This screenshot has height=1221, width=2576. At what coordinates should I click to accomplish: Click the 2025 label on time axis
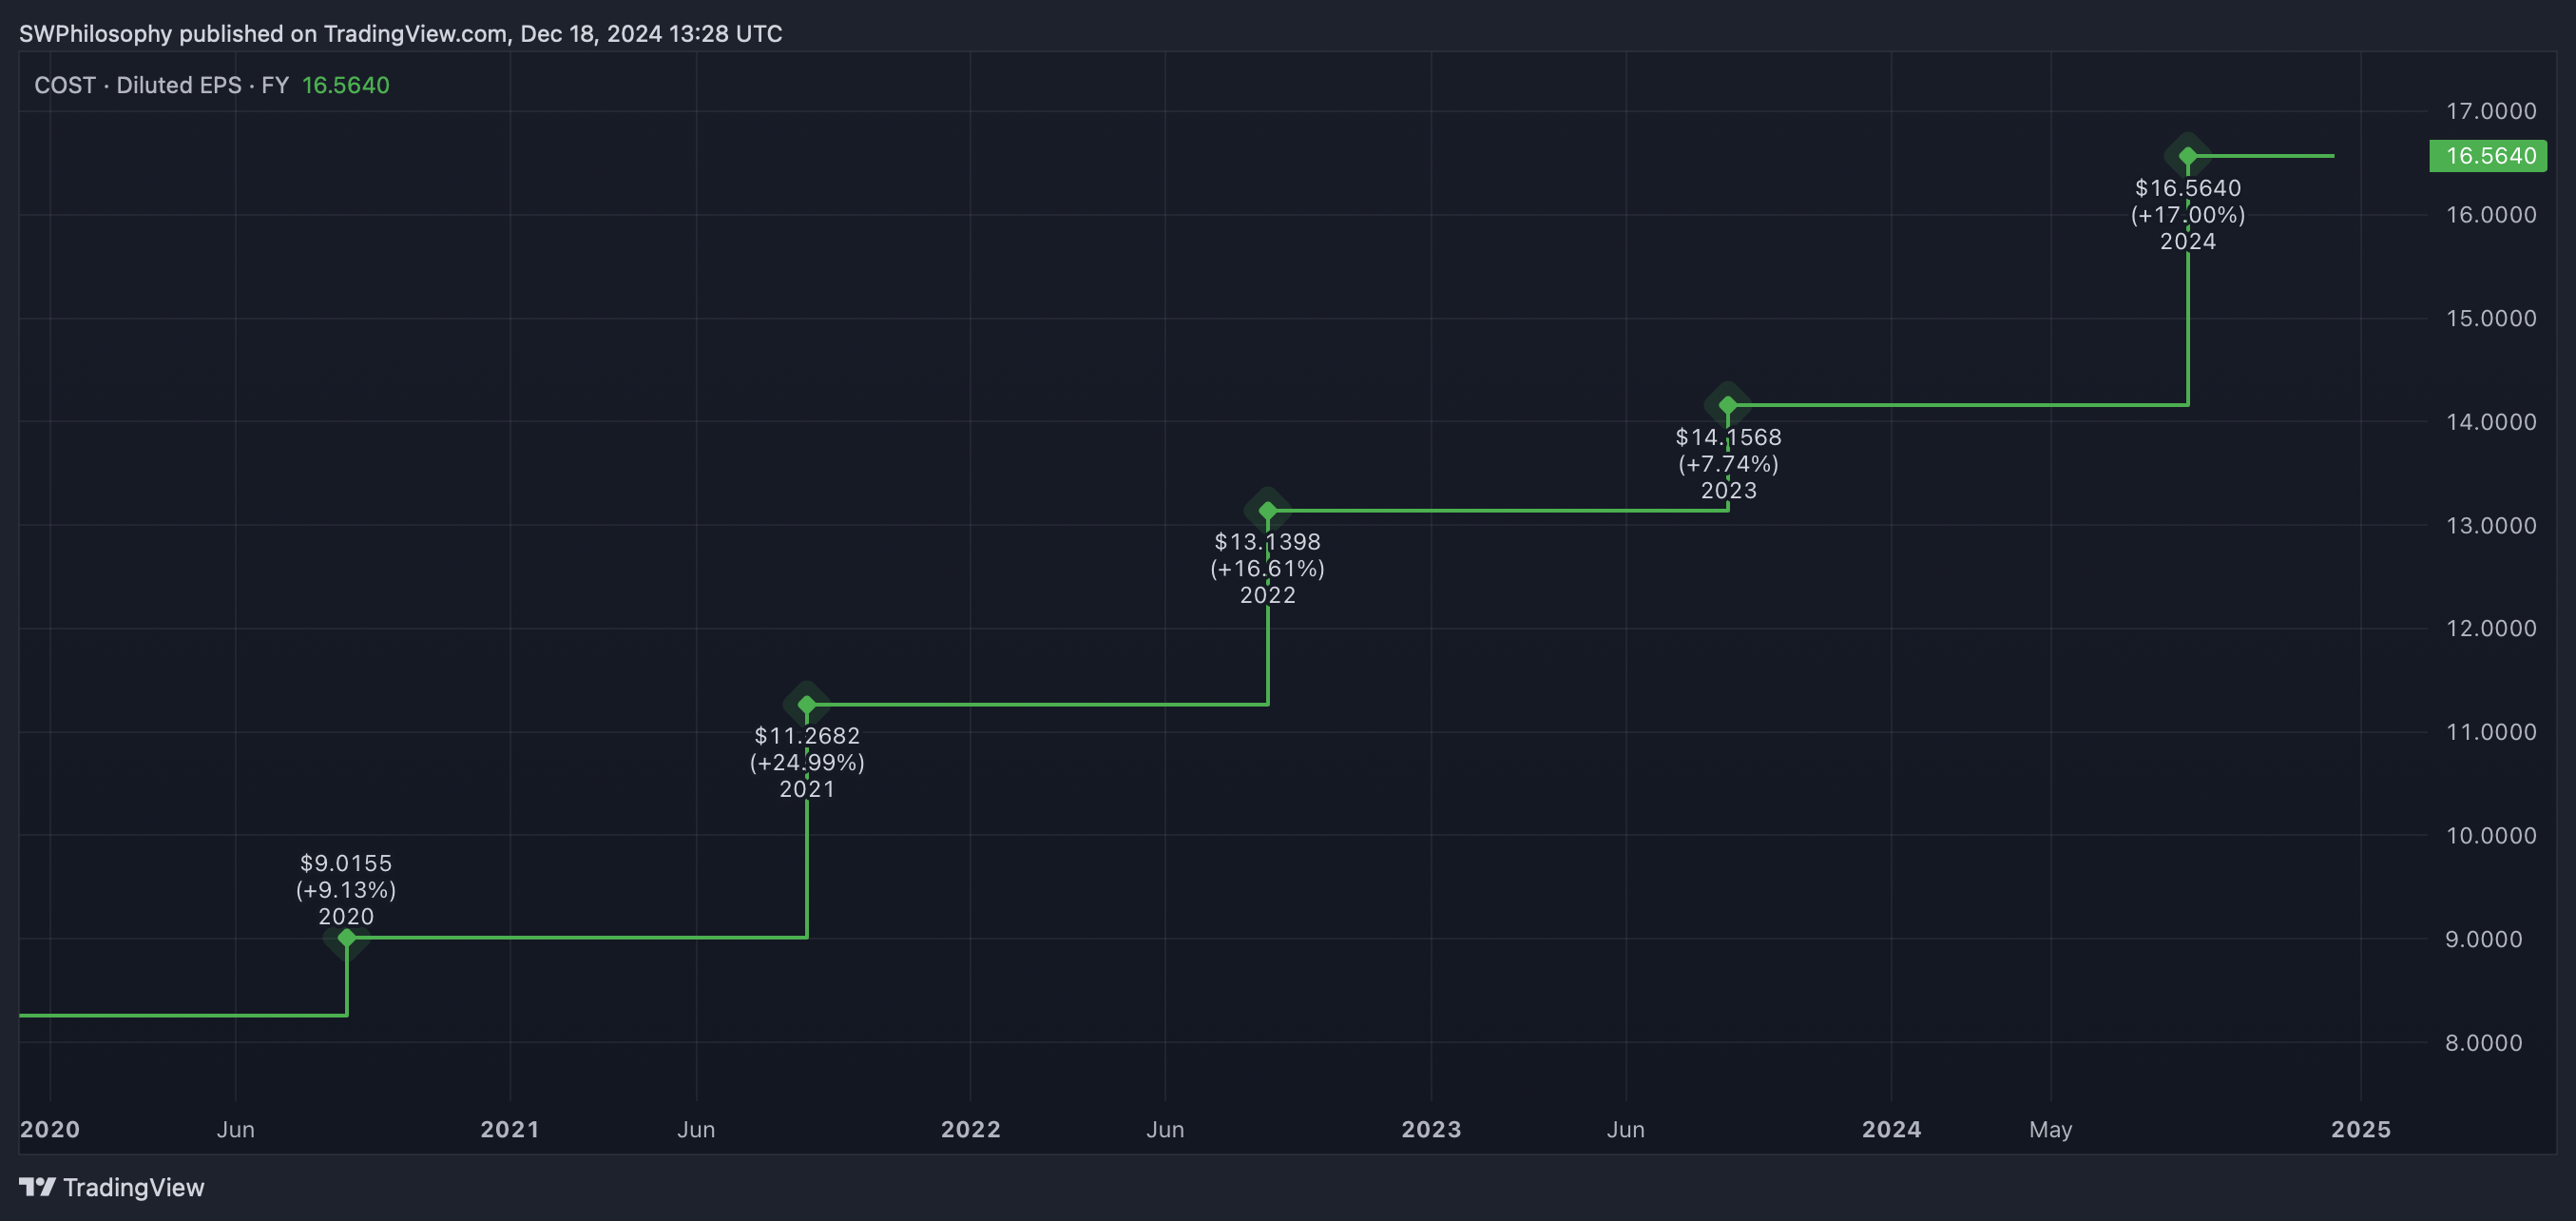pos(2360,1129)
